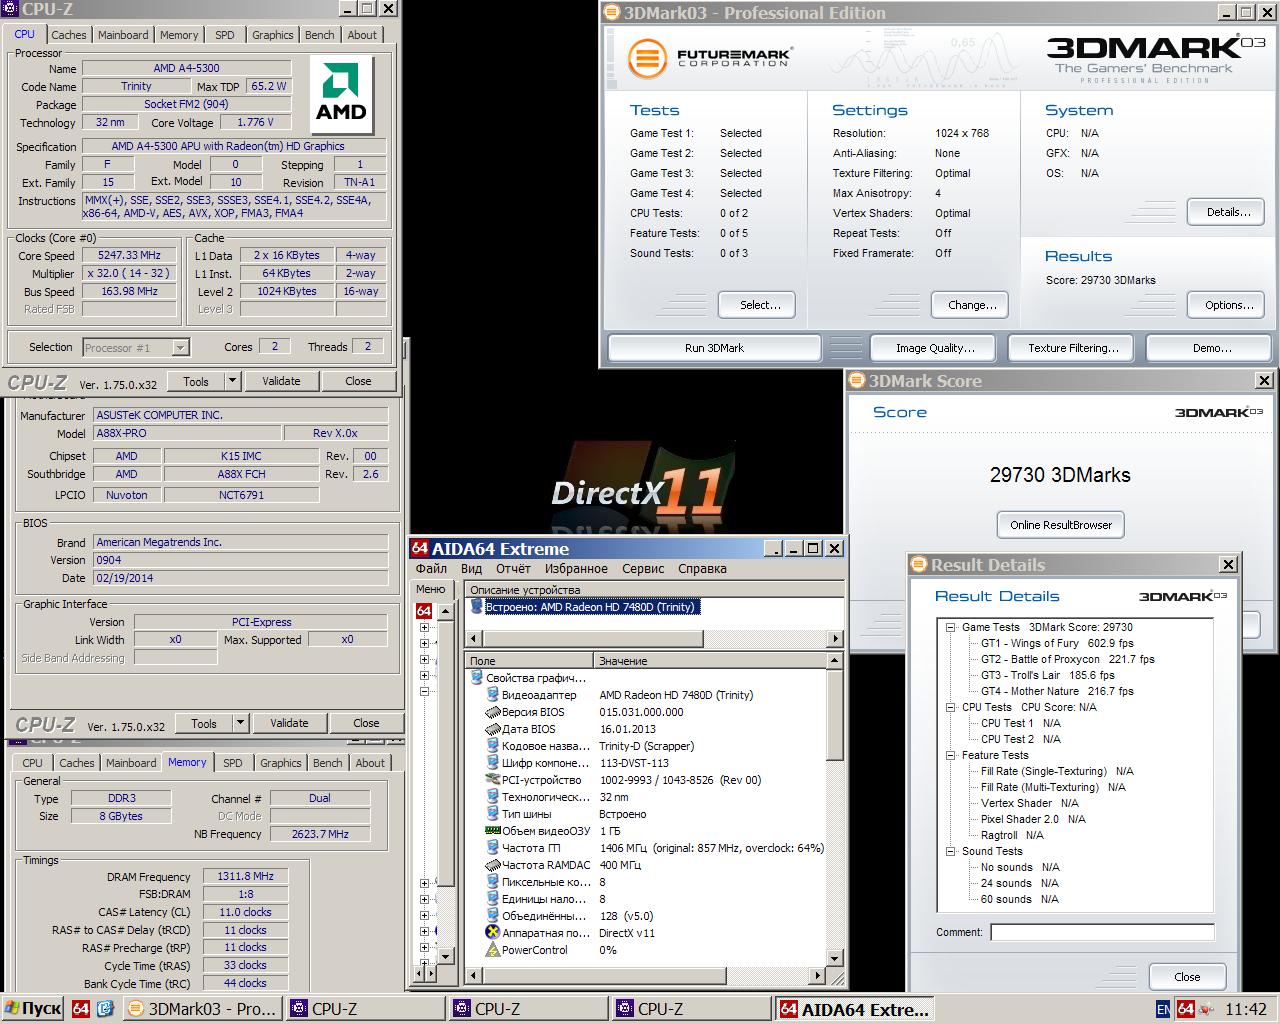Select the GT1 - Wings of Fury result
1280x1024 pixels.
[x=1057, y=643]
